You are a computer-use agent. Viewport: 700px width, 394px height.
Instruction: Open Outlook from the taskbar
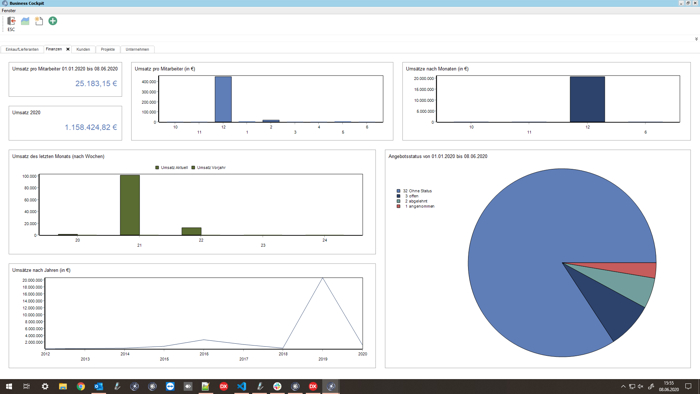point(99,386)
